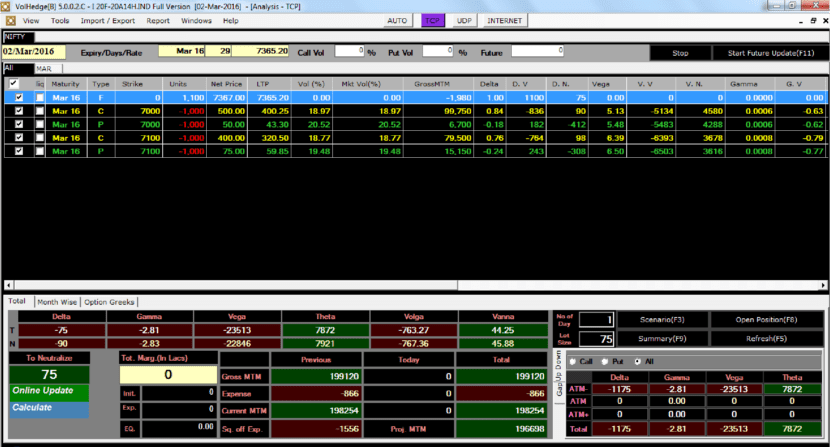Click the Stop button
The height and width of the screenshot is (447, 830).
pyautogui.click(x=680, y=53)
